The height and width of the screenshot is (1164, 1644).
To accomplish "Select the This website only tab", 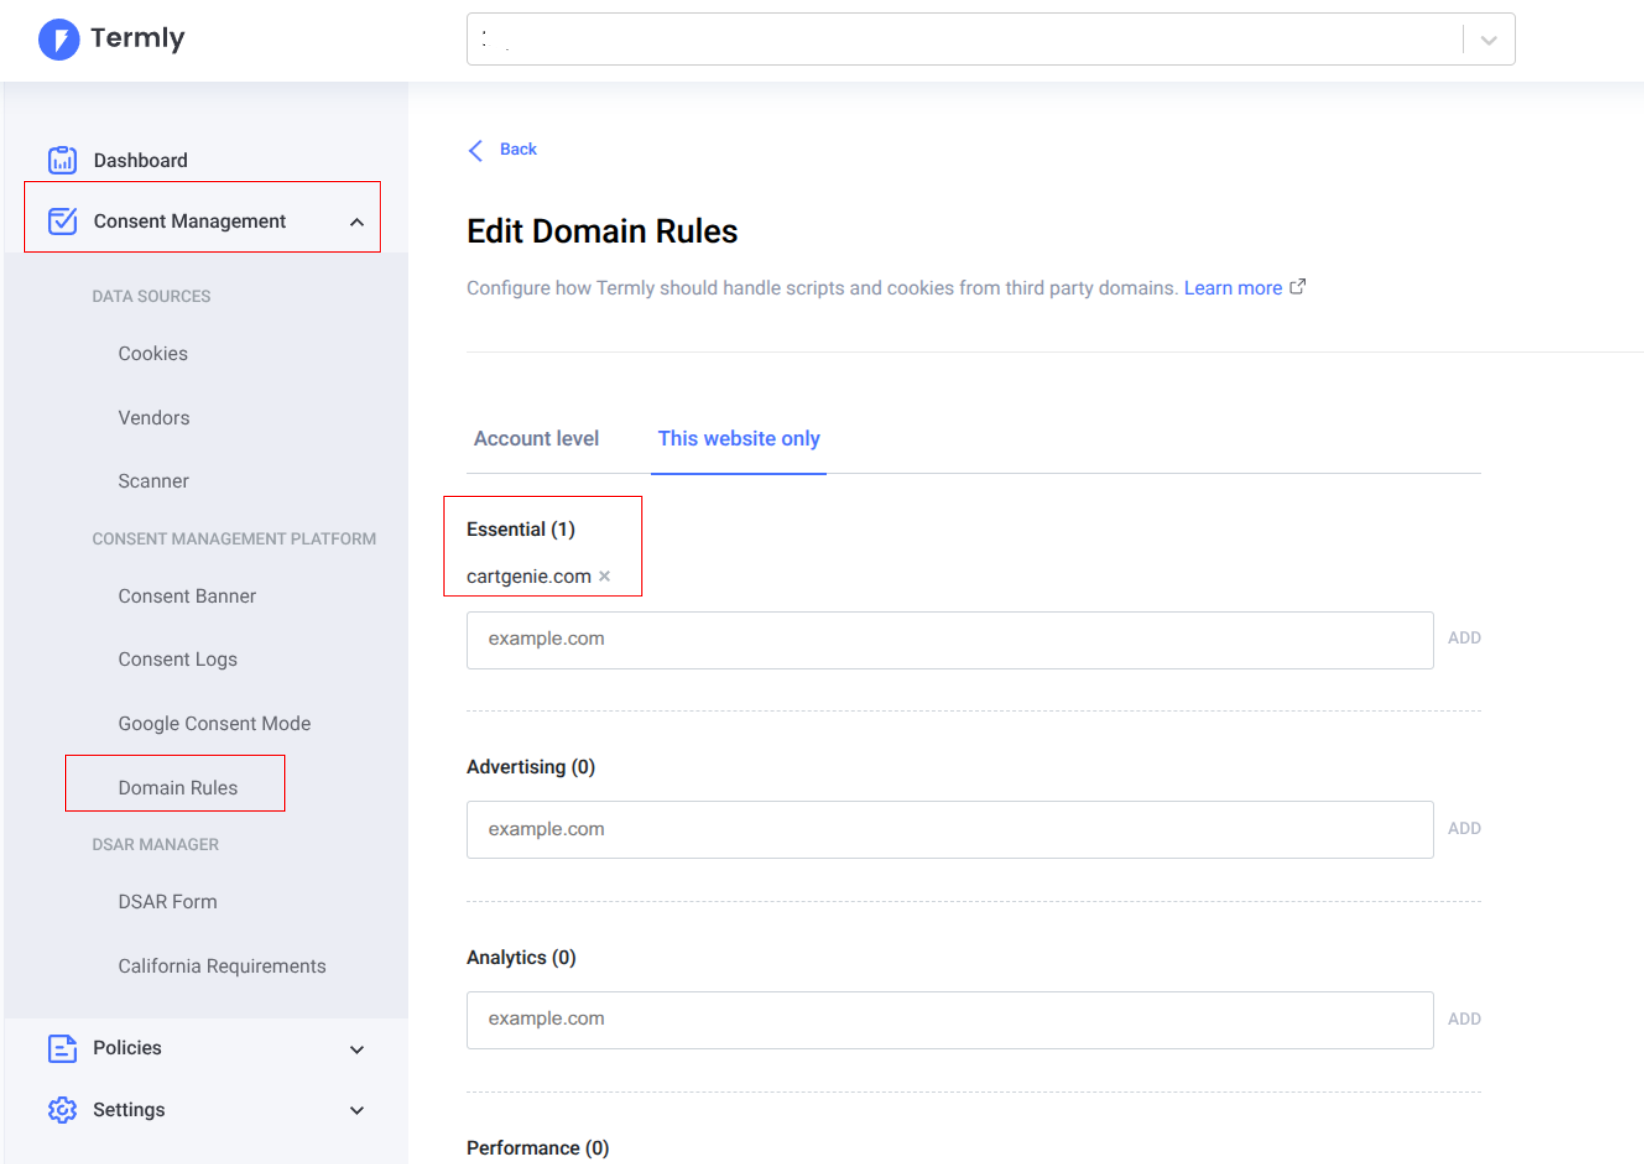I will click(x=738, y=439).
